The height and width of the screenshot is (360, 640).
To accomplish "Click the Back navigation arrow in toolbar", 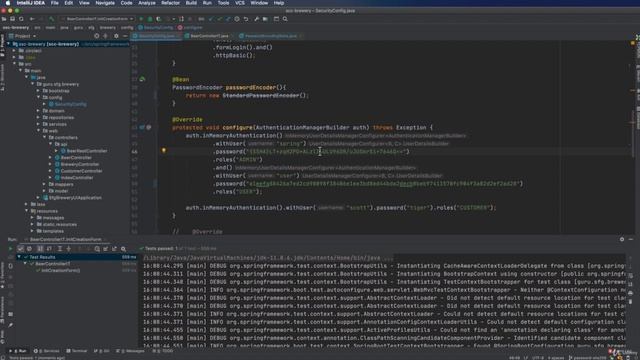I will [32, 19].
